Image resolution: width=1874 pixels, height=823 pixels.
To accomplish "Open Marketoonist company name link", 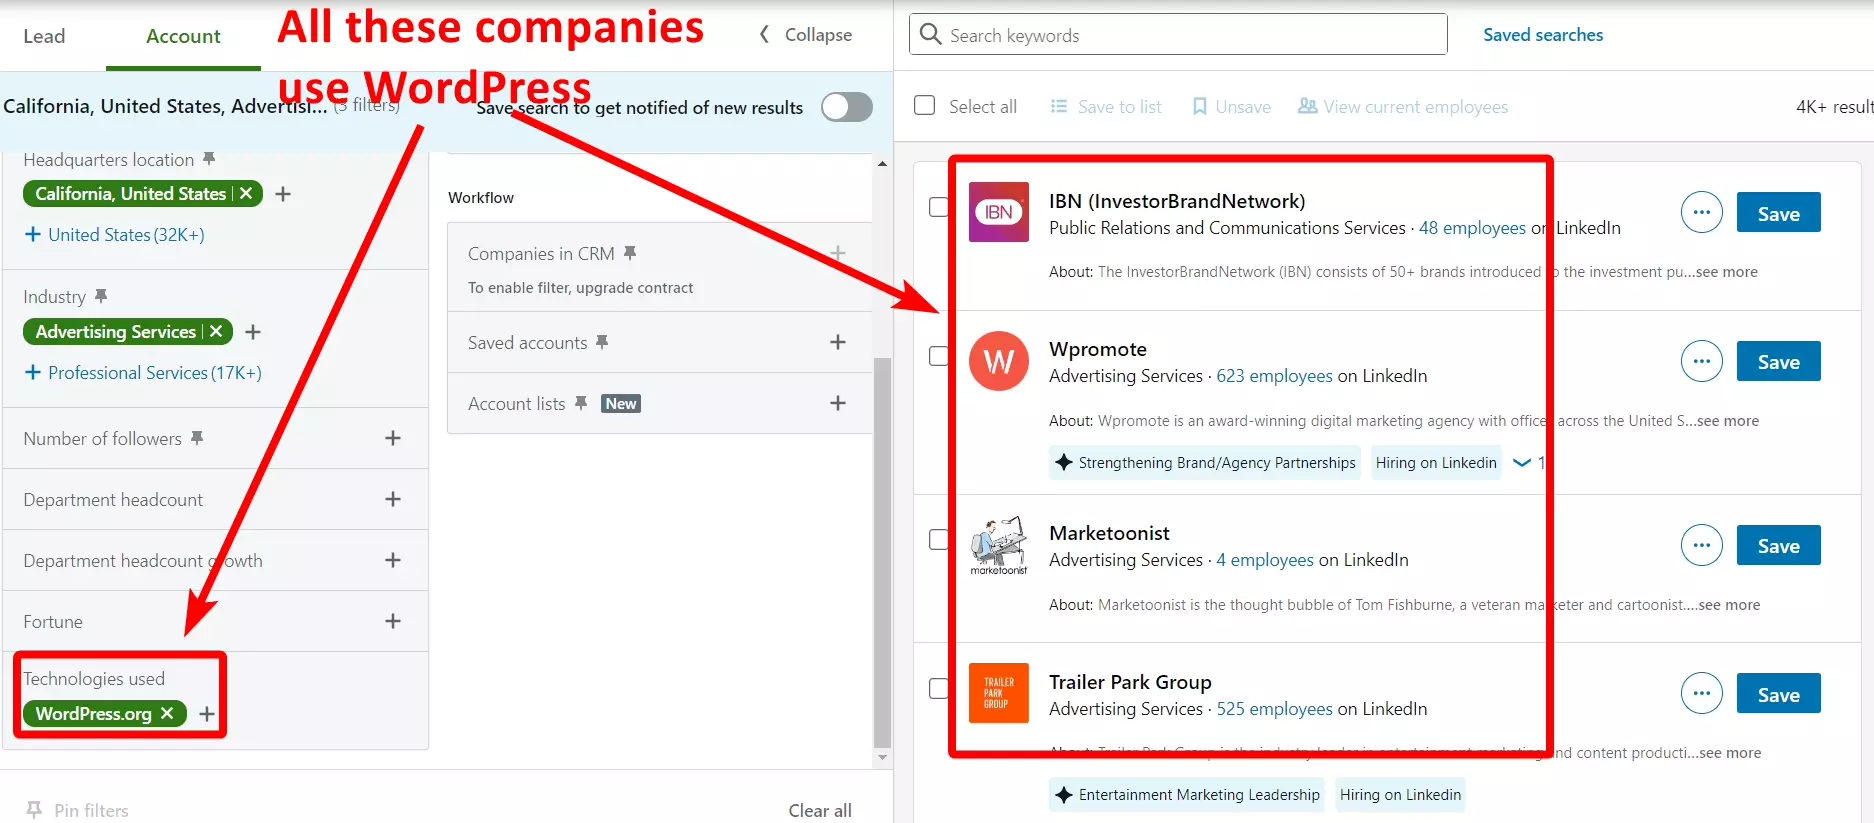I will (x=1109, y=533).
